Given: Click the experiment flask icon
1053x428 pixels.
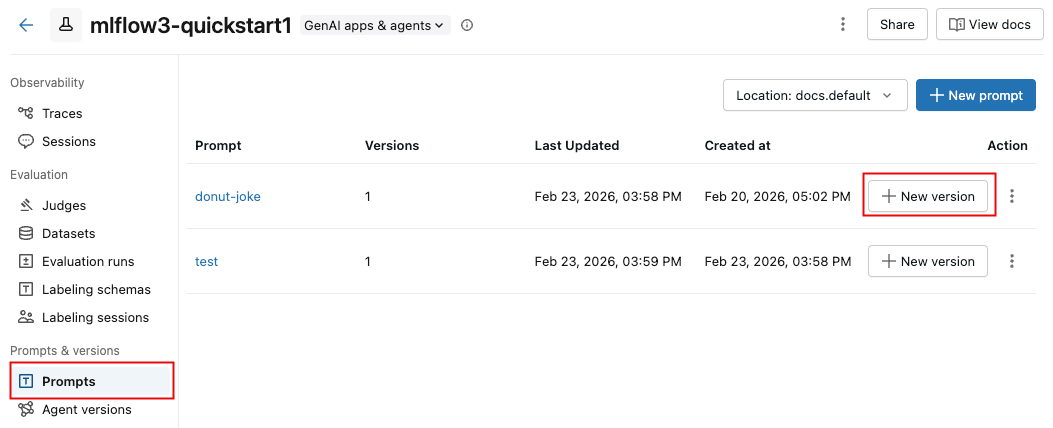Looking at the screenshot, I should pyautogui.click(x=66, y=25).
